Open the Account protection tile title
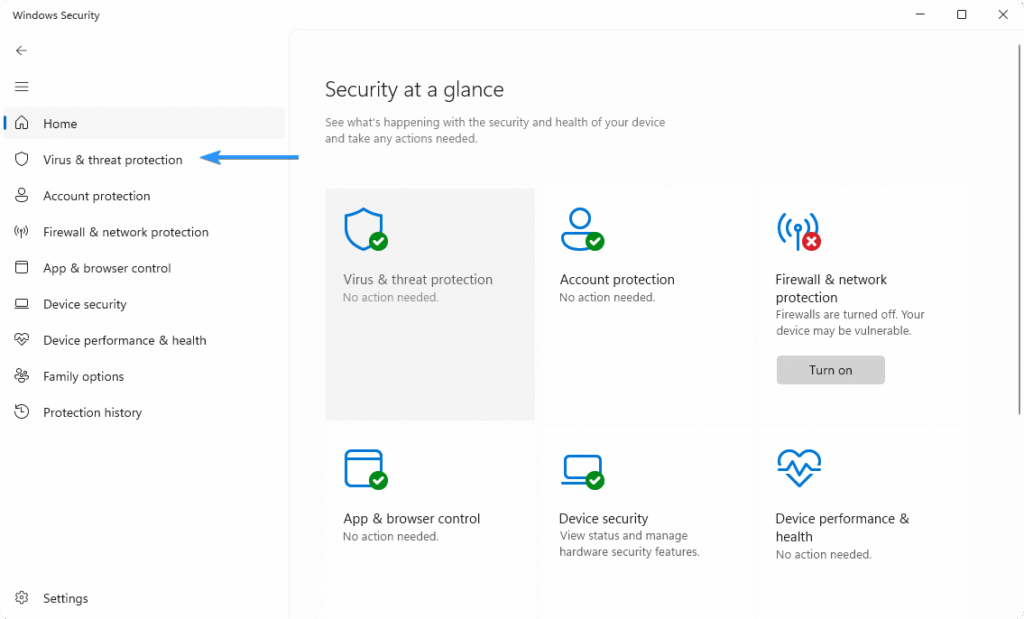Viewport: 1024px width, 619px height. click(616, 279)
